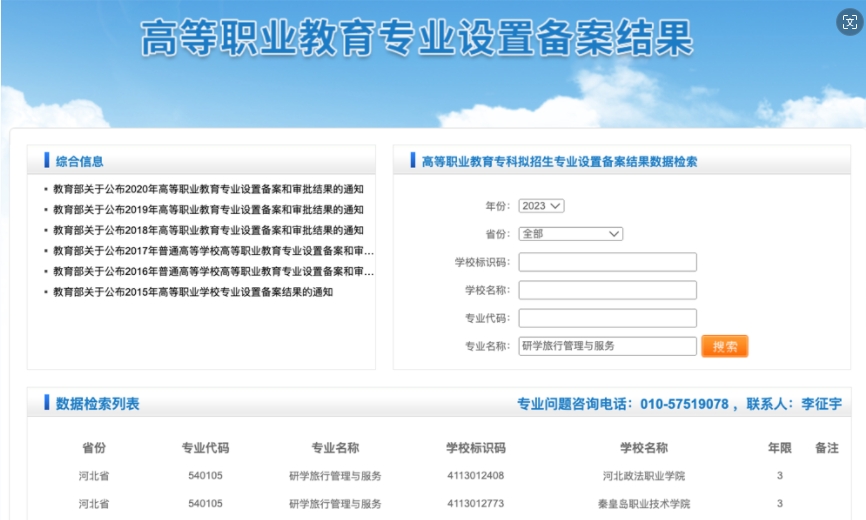The height and width of the screenshot is (520, 866).
Task: Click the 专业名称 field containing 研学旅行管理与服务
Action: point(608,346)
